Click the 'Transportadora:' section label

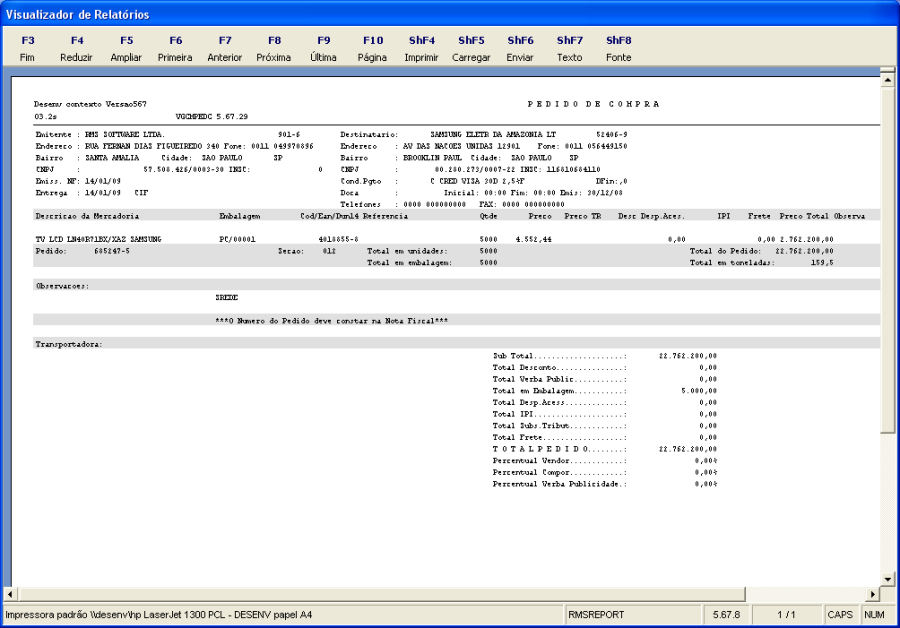click(69, 344)
